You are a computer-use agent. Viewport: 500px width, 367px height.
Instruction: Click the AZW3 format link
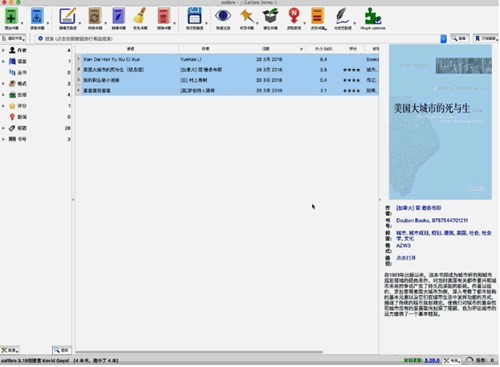click(403, 245)
